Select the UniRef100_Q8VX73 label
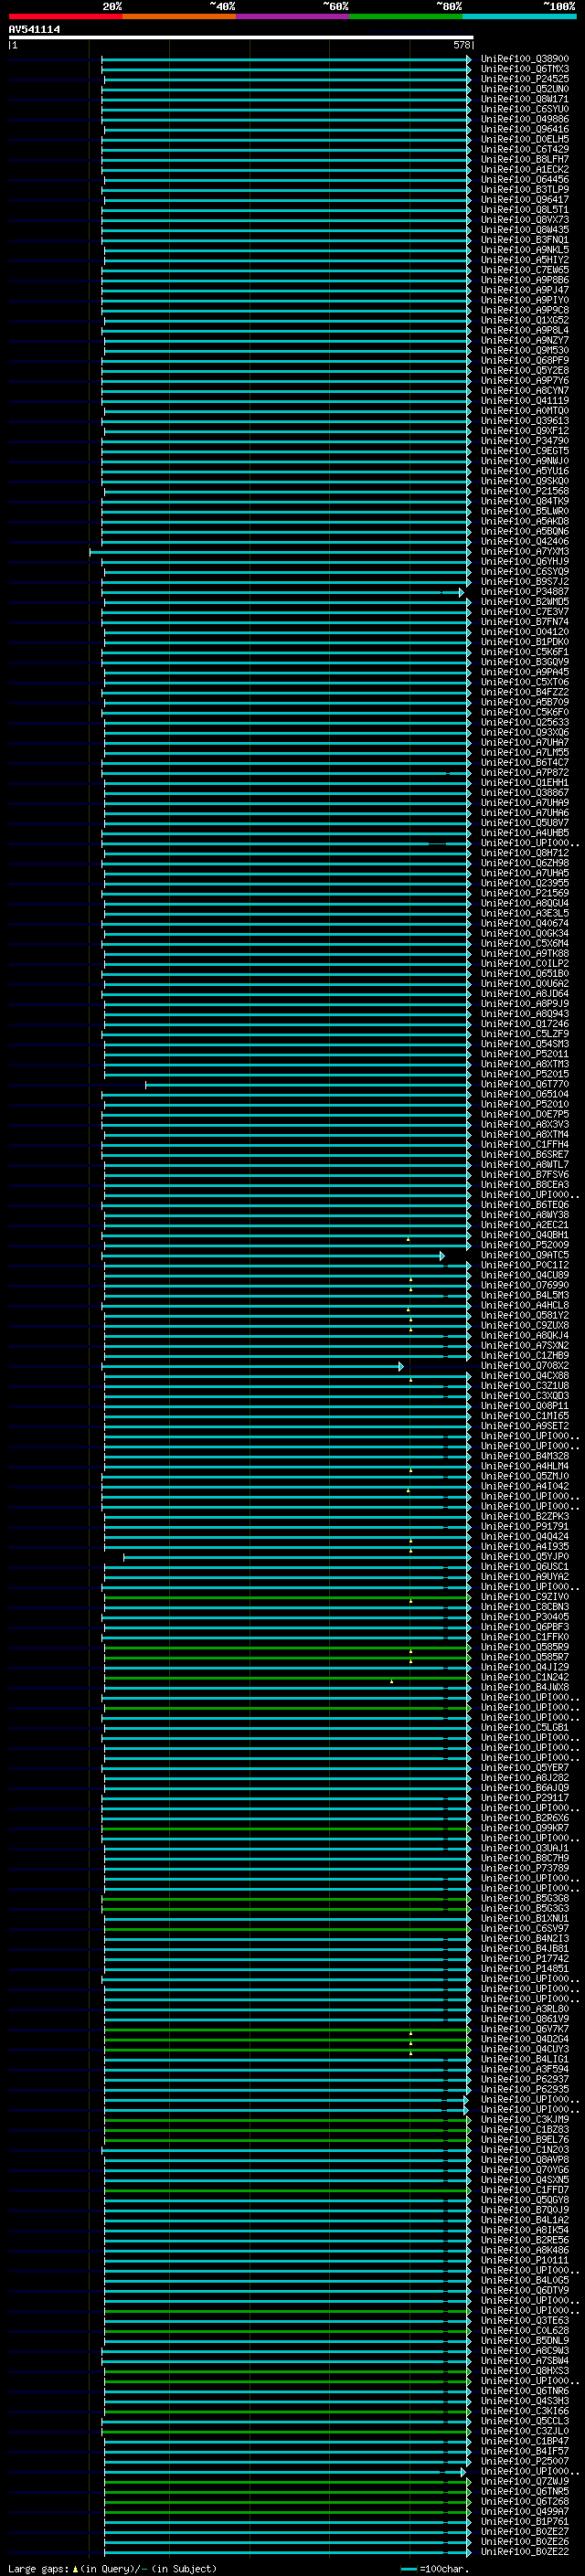 [525, 219]
